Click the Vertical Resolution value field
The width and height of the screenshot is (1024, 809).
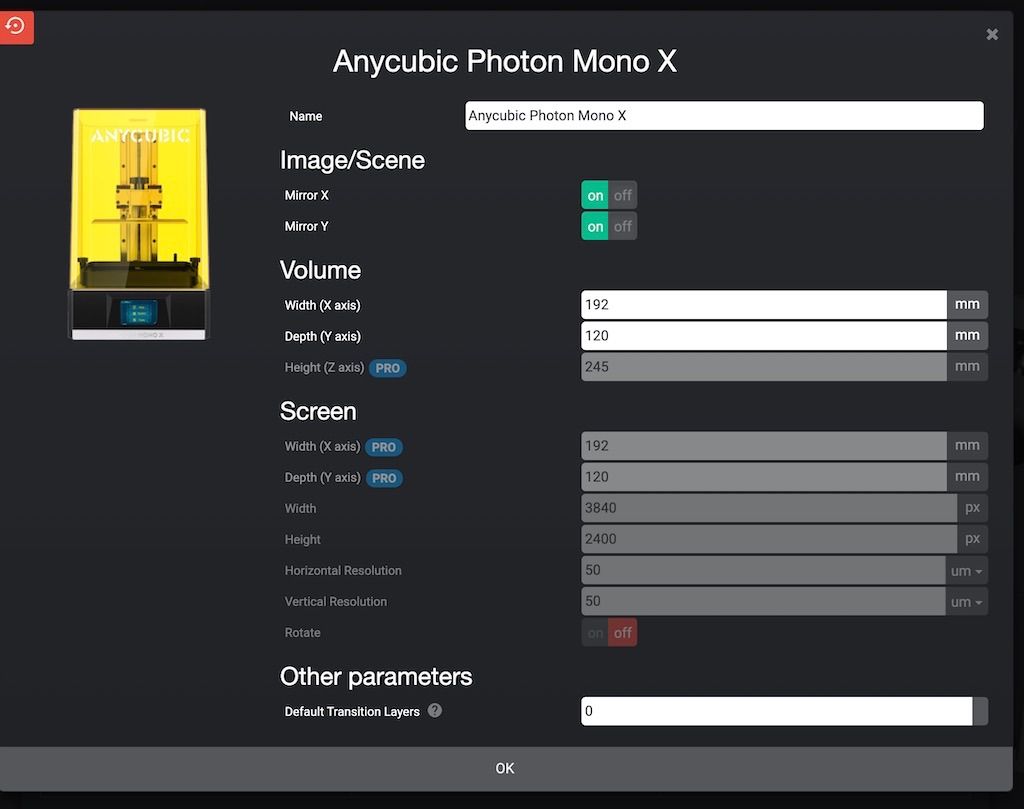pos(763,601)
